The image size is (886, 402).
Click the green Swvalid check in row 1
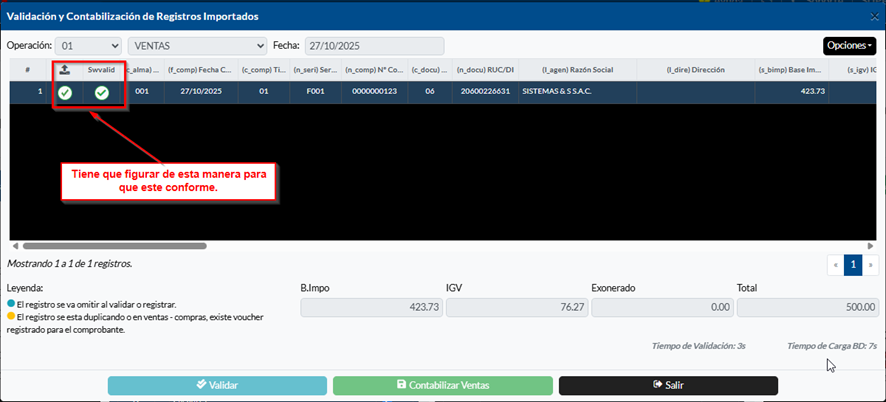click(x=102, y=93)
